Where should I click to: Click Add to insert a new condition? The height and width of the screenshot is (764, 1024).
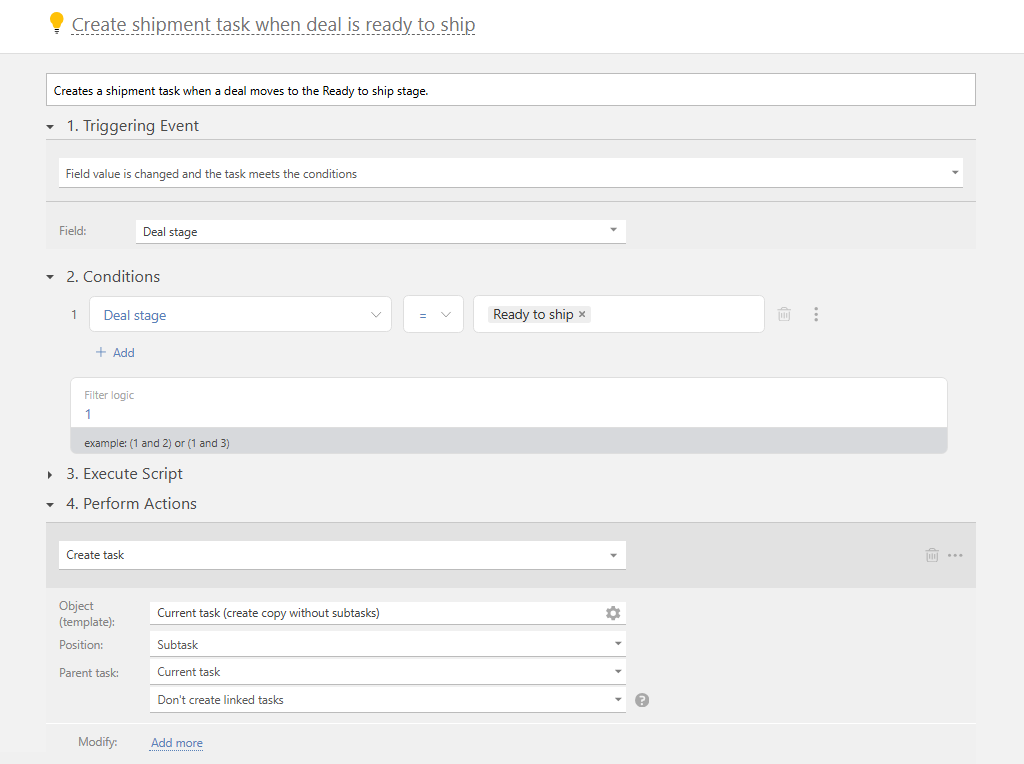(x=115, y=352)
